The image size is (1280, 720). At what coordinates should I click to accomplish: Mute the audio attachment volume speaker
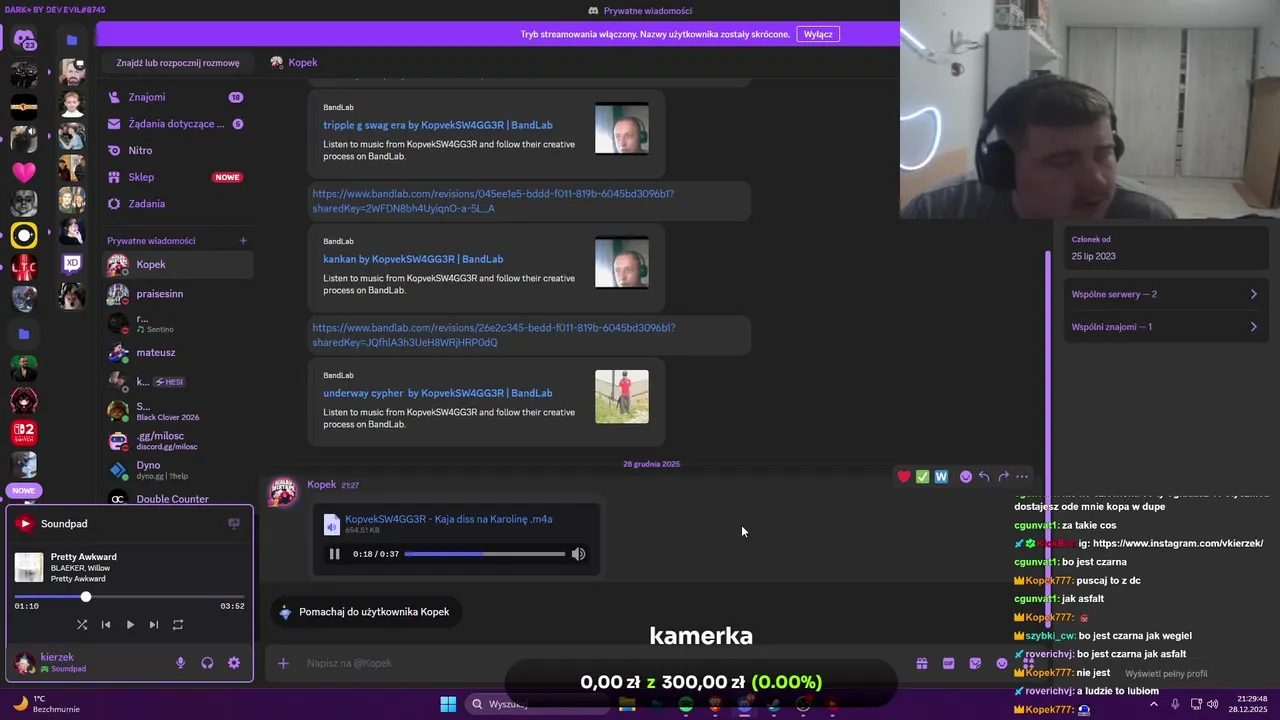(x=578, y=554)
